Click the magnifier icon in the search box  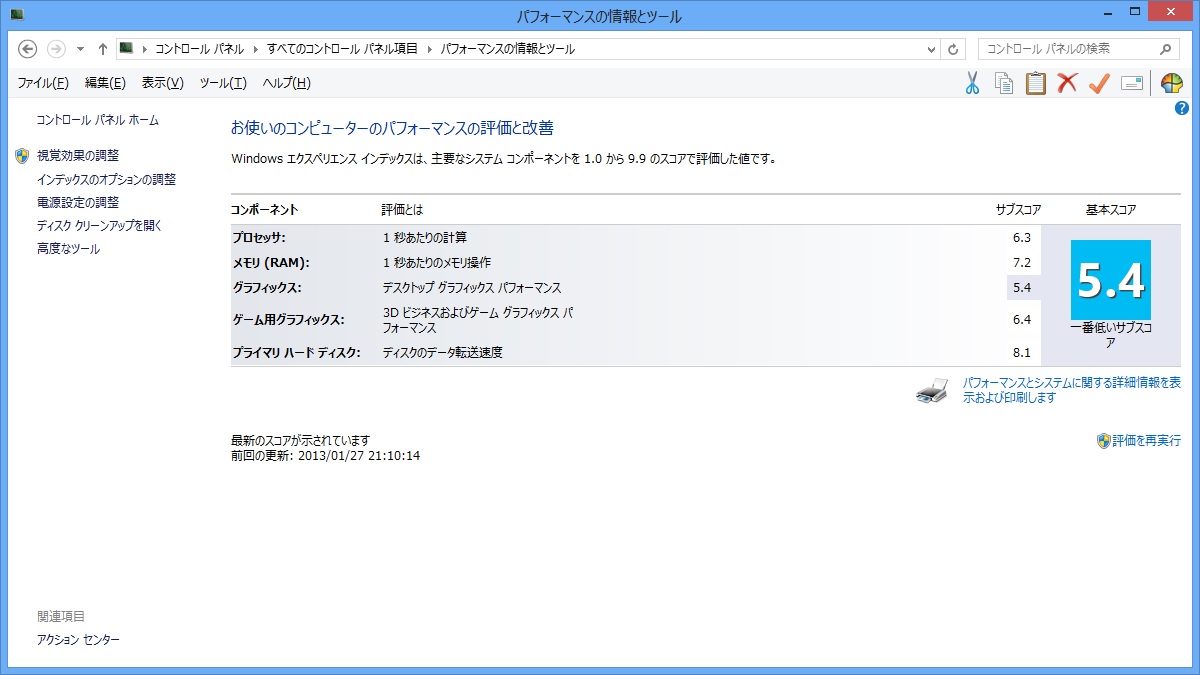(1165, 48)
